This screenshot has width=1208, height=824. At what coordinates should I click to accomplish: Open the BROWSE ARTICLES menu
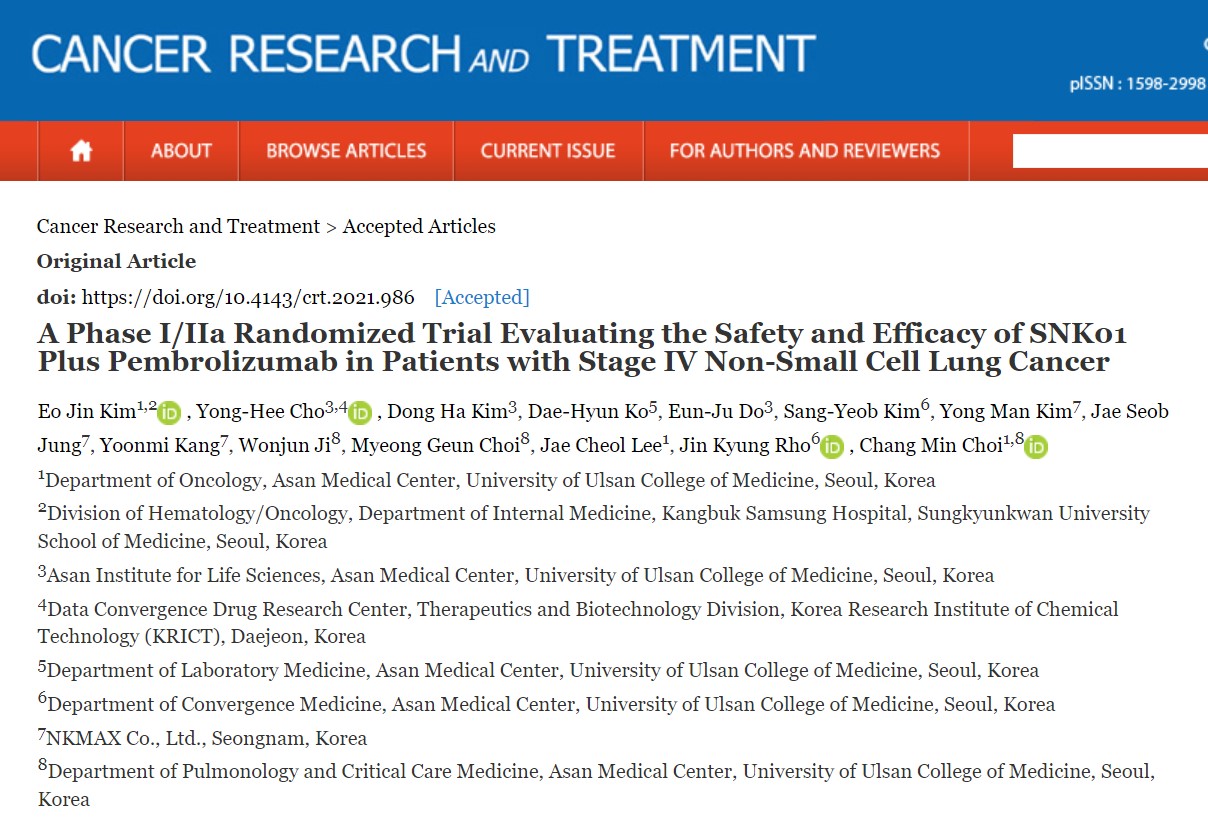tap(346, 151)
